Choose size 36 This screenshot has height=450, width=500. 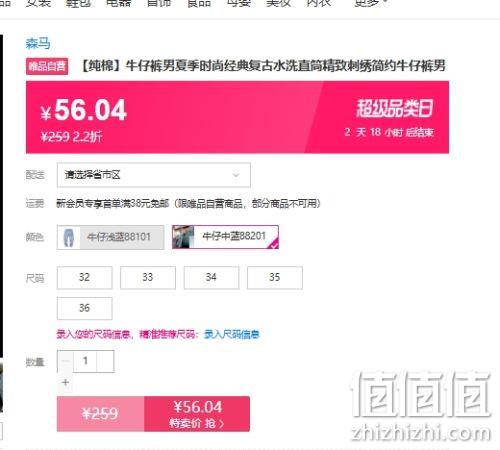point(84,308)
